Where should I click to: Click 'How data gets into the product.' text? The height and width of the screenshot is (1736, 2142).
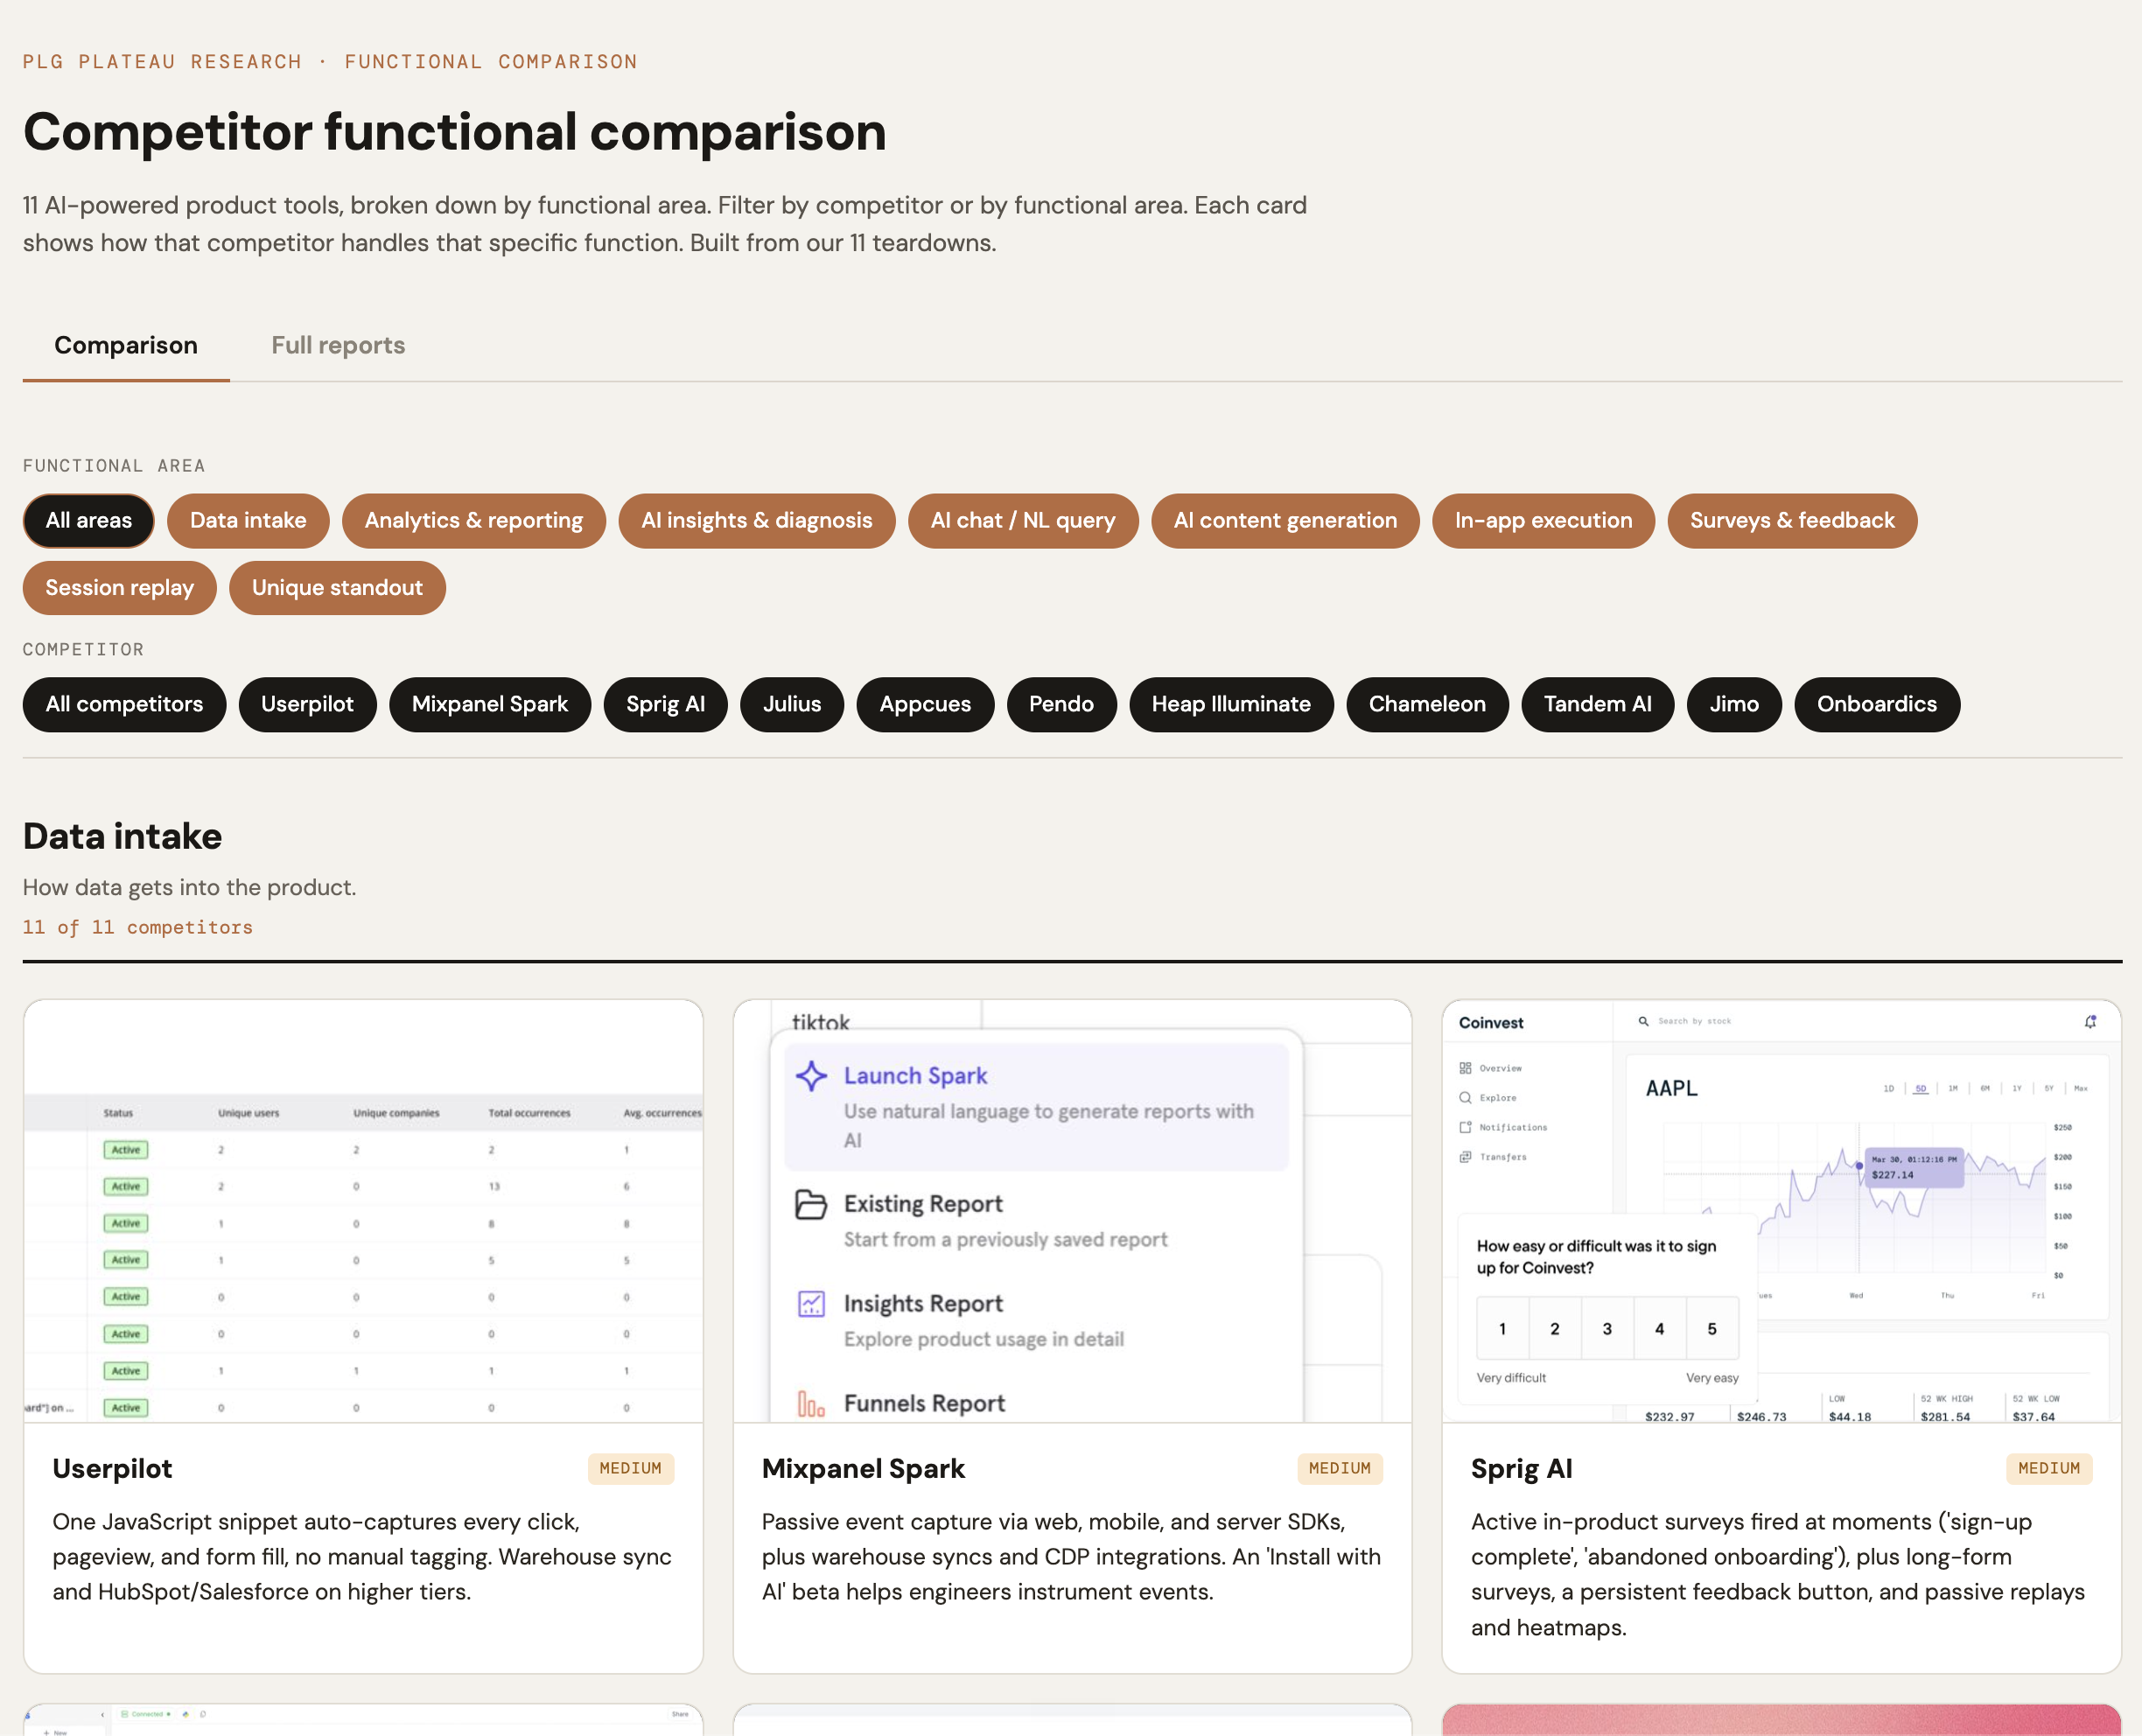pyautogui.click(x=190, y=888)
